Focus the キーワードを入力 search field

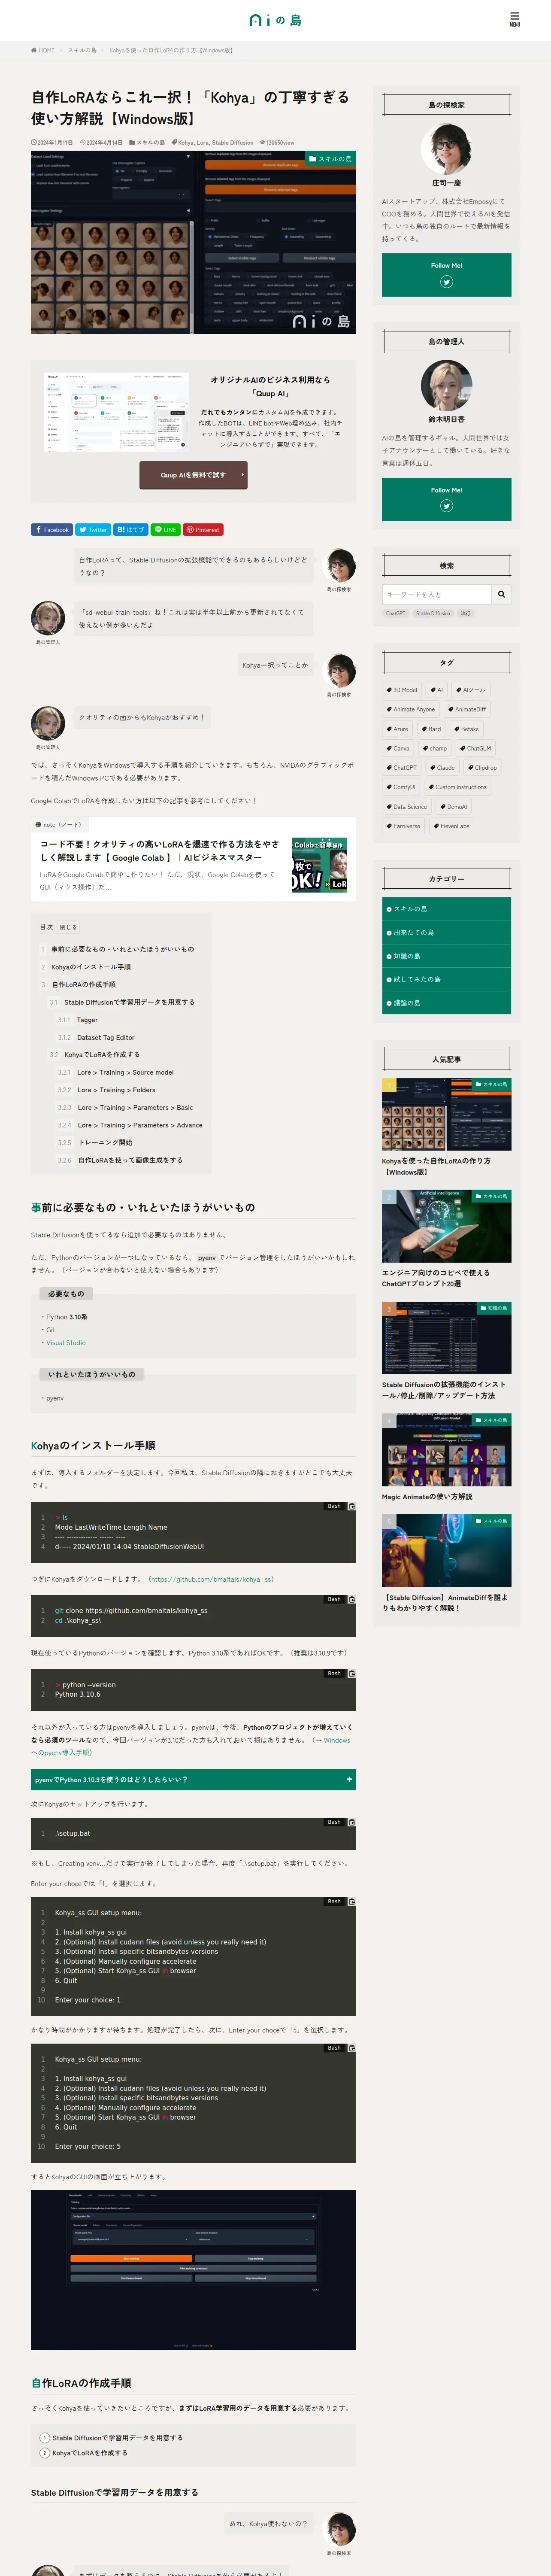point(437,594)
